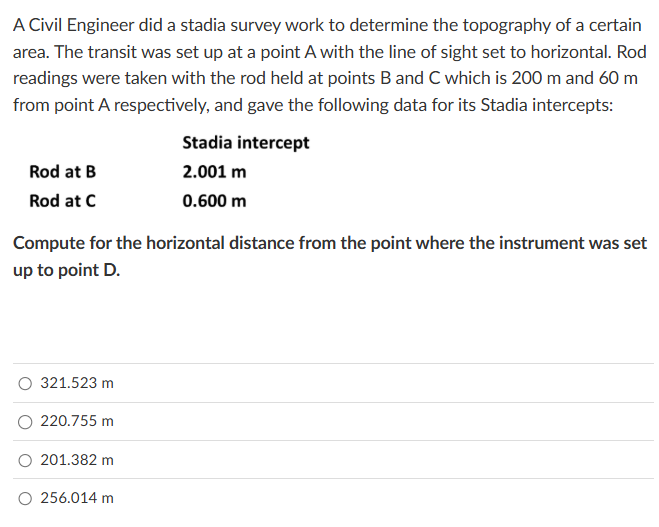Screen dimensions: 659x527
Task: Click the "201.382 m" answer label text
Action: pos(77,460)
